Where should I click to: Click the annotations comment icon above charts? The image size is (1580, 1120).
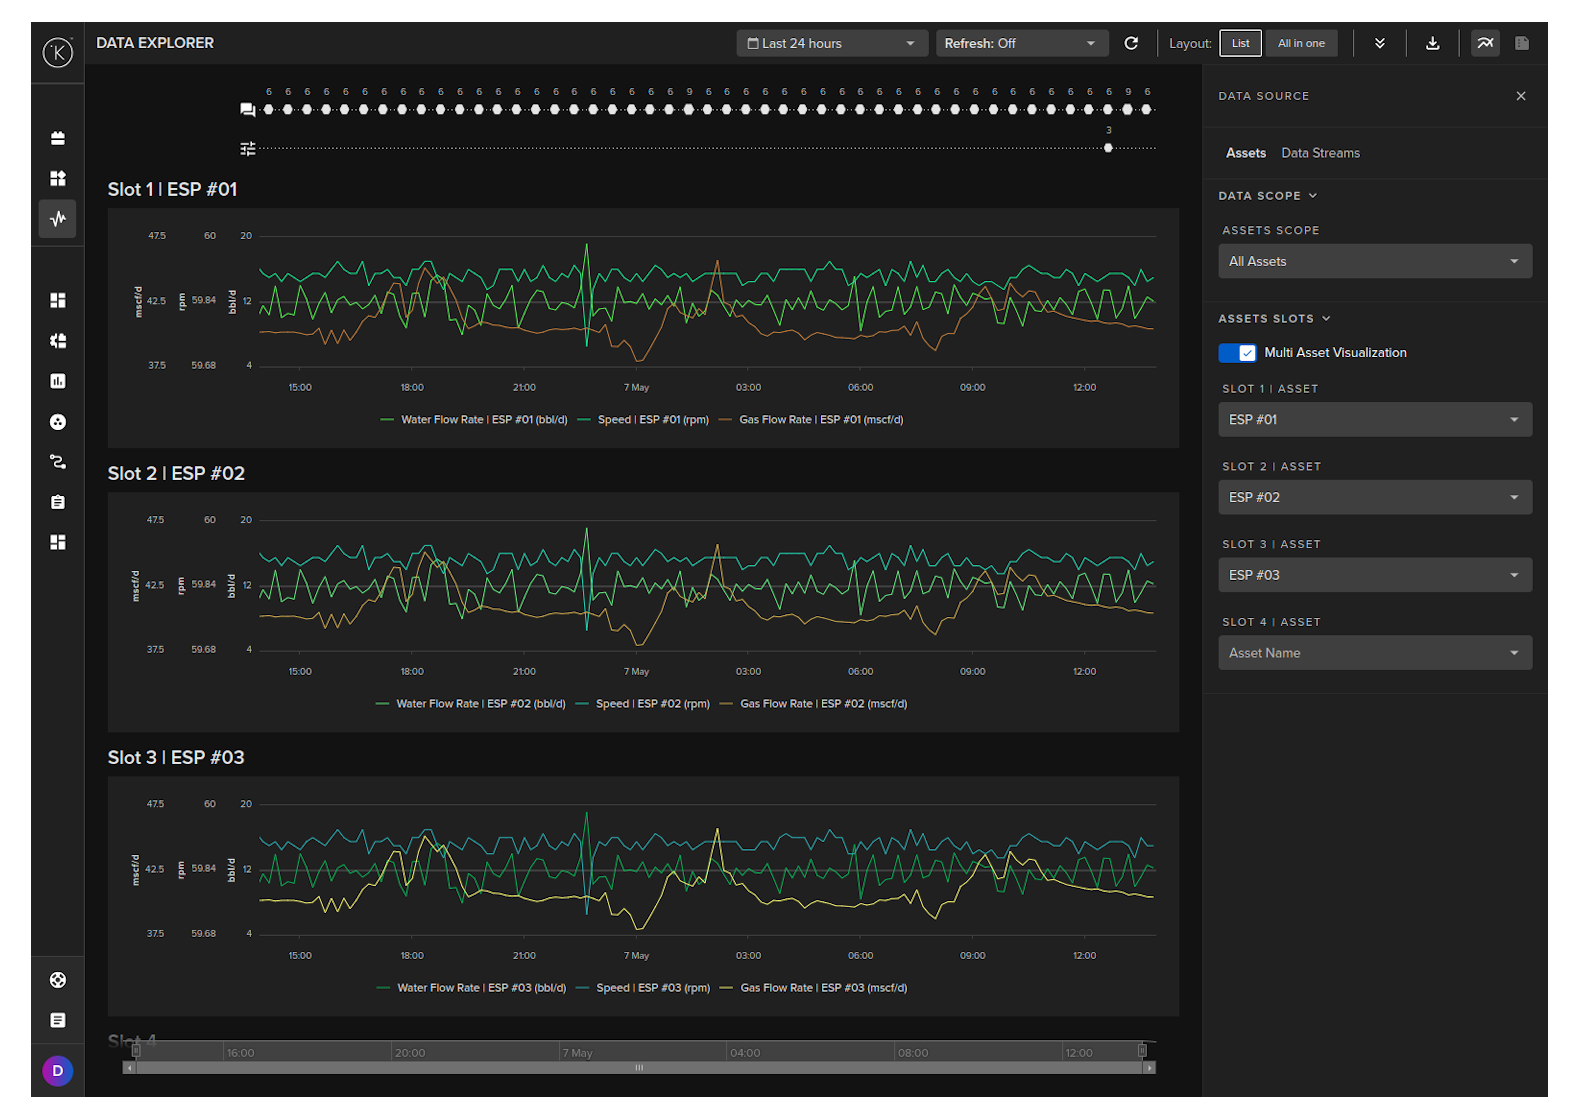[x=248, y=110]
